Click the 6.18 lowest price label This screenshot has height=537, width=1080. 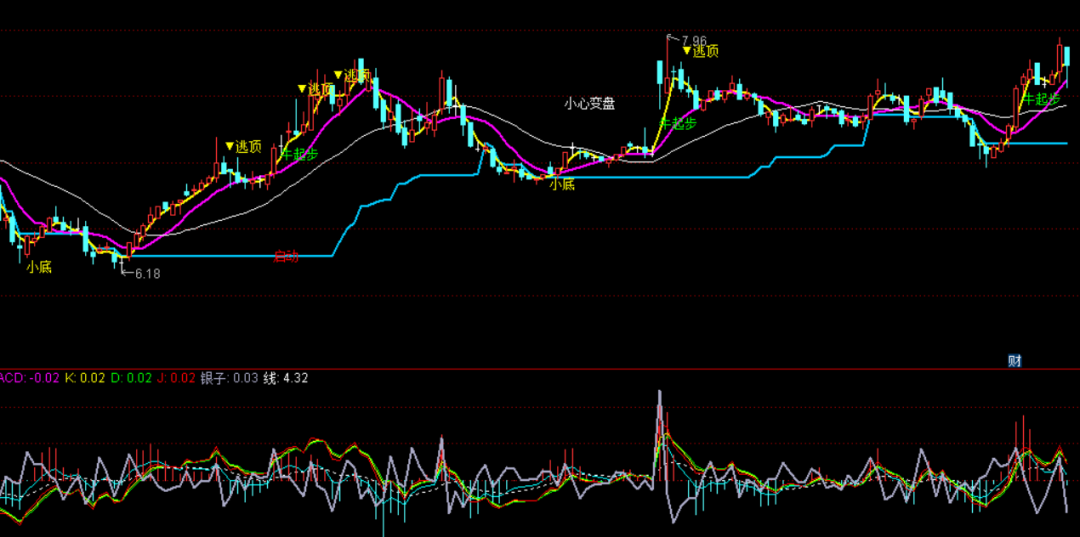[x=147, y=273]
